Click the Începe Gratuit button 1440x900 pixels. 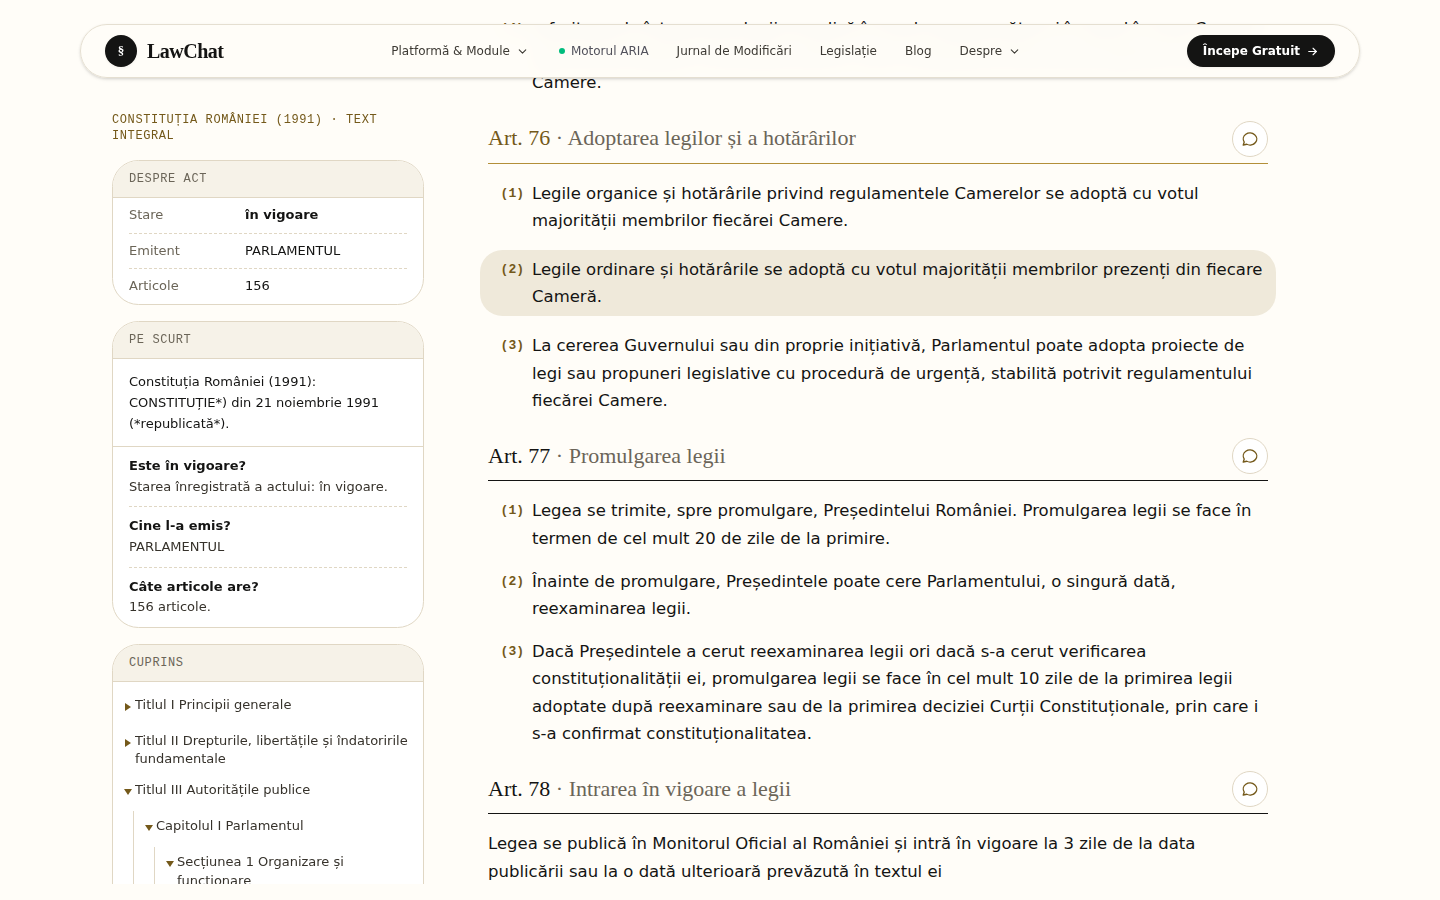[x=1261, y=51]
